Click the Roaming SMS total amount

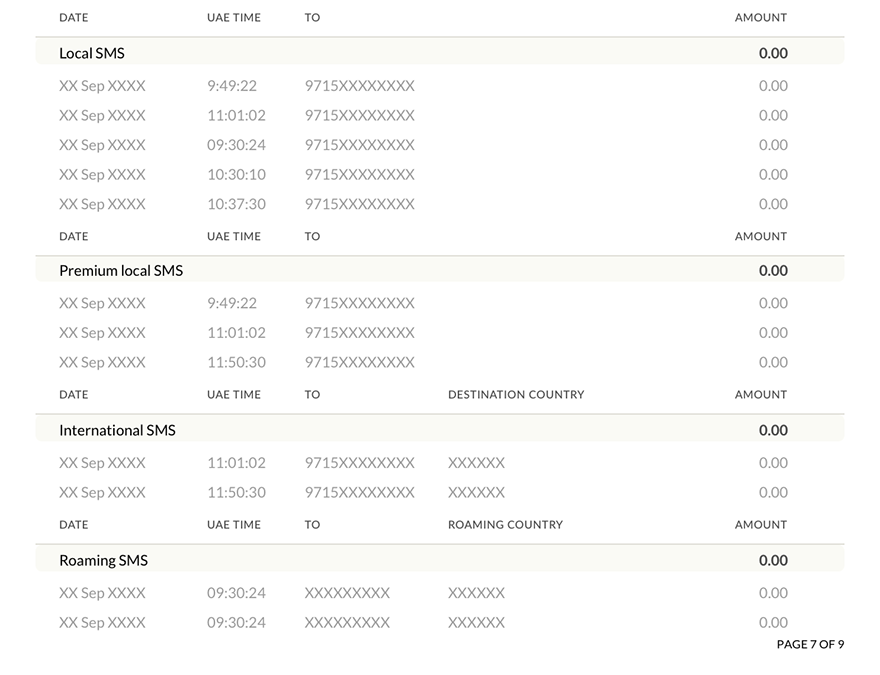(x=773, y=560)
